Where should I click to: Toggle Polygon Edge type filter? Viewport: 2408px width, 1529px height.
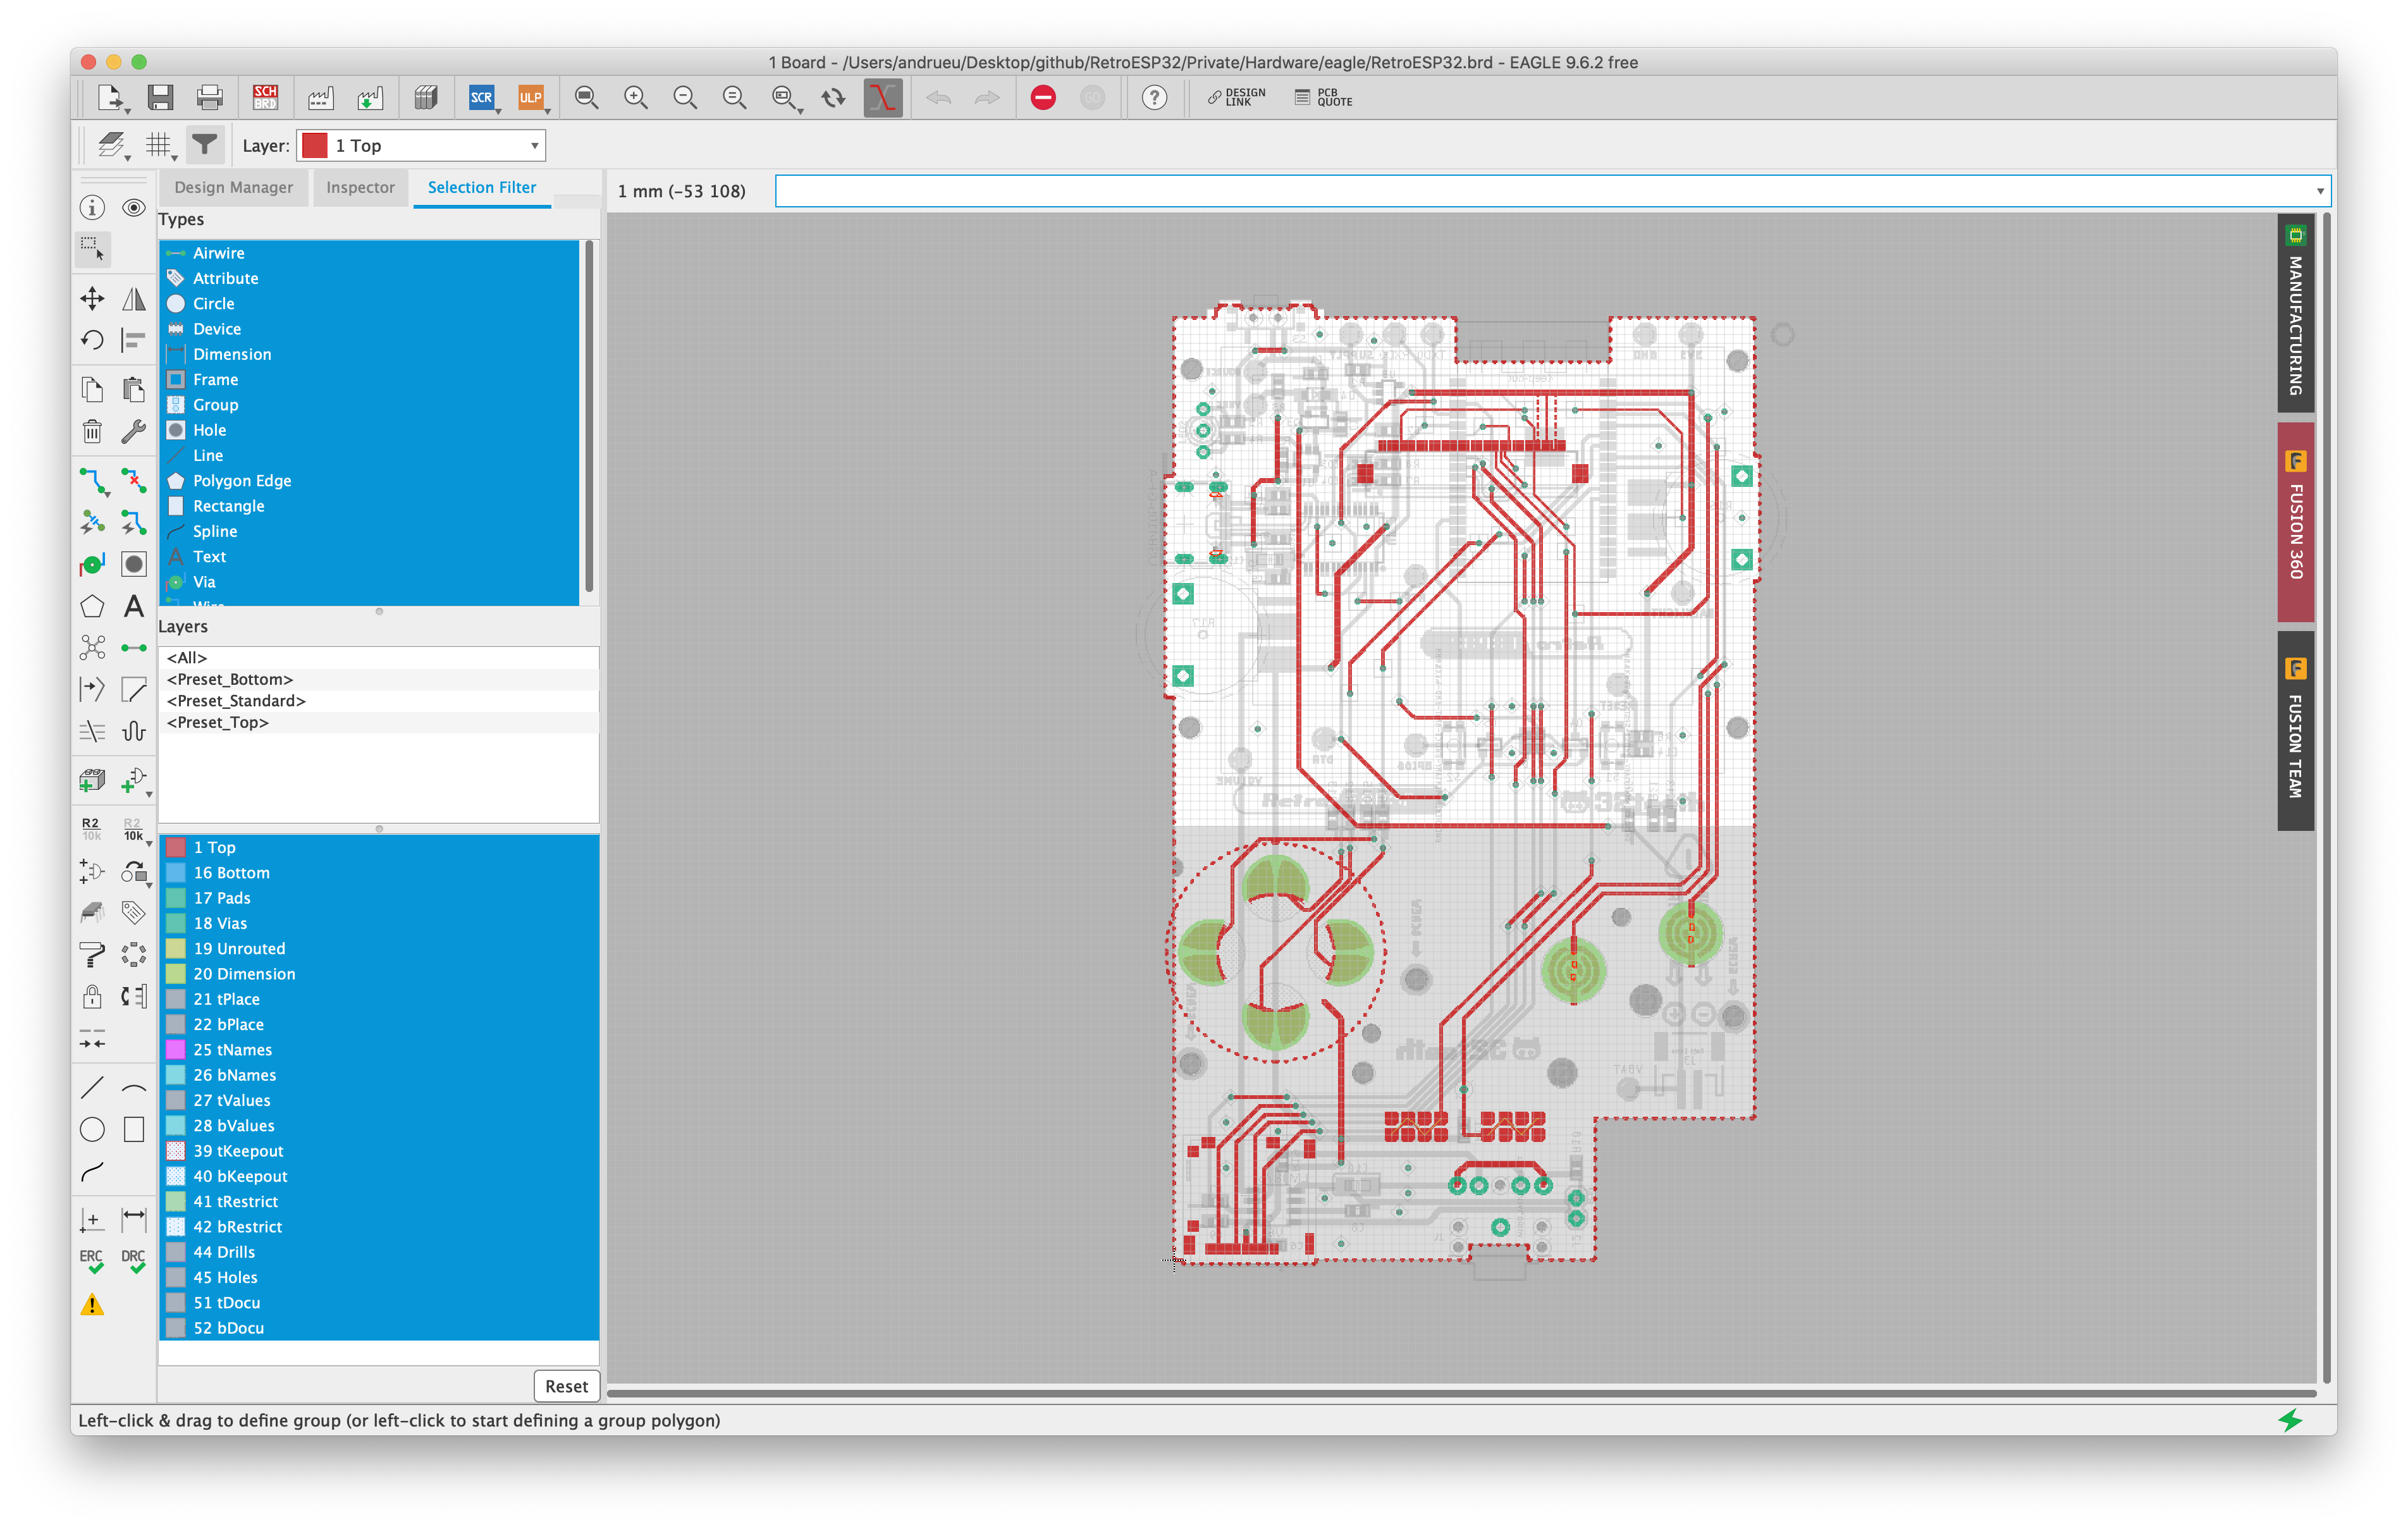(x=369, y=481)
